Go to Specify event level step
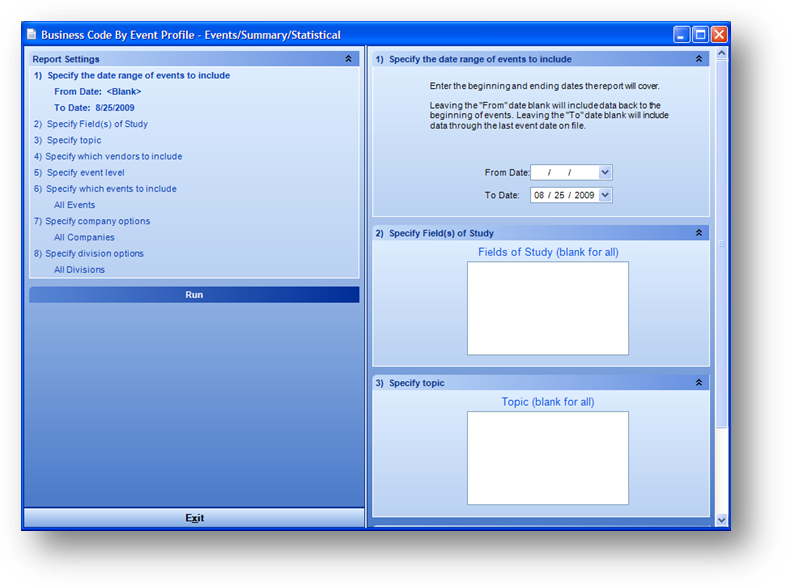This screenshot has height=586, width=786. click(x=79, y=172)
